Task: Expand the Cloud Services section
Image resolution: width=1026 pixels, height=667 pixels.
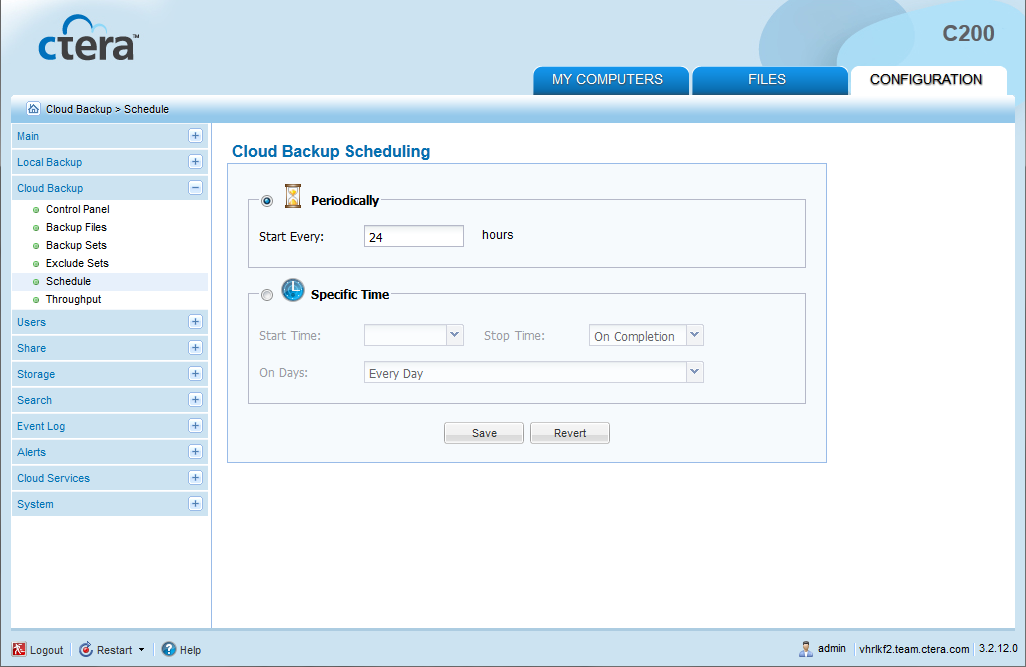Action: tap(195, 478)
